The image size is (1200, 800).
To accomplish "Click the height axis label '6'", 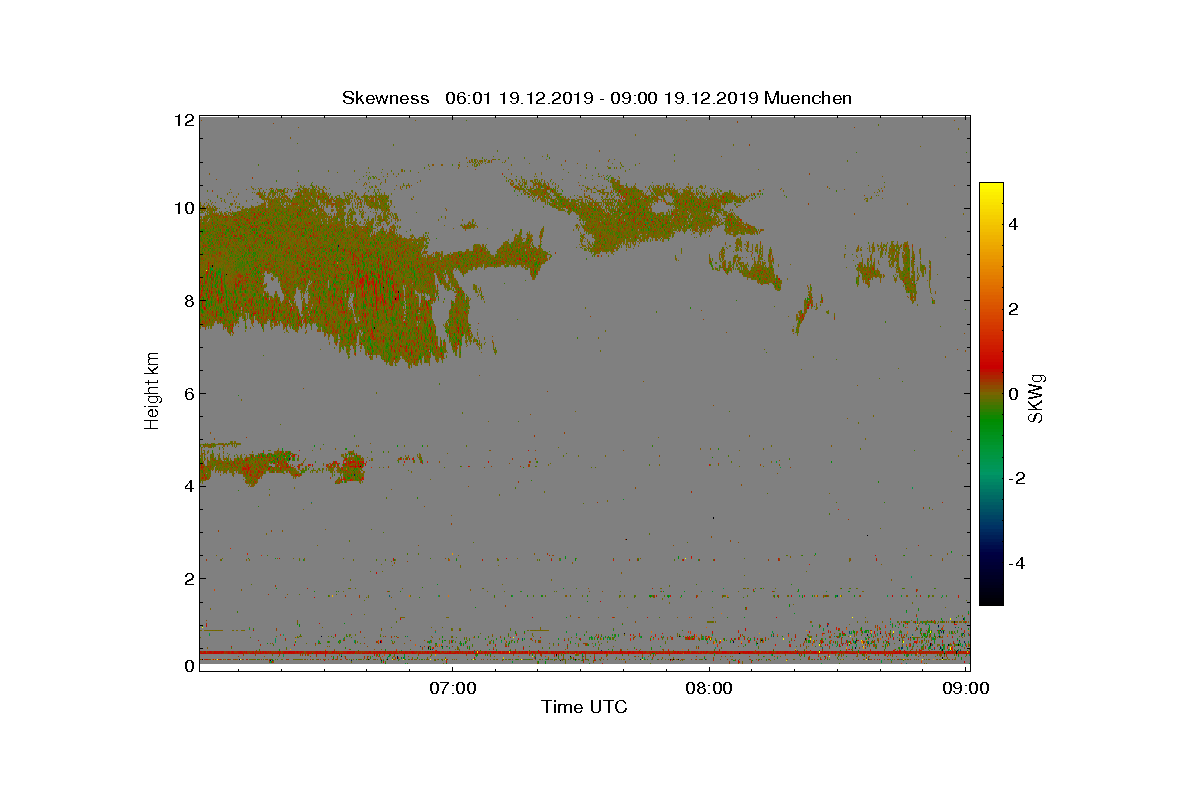I will [188, 394].
